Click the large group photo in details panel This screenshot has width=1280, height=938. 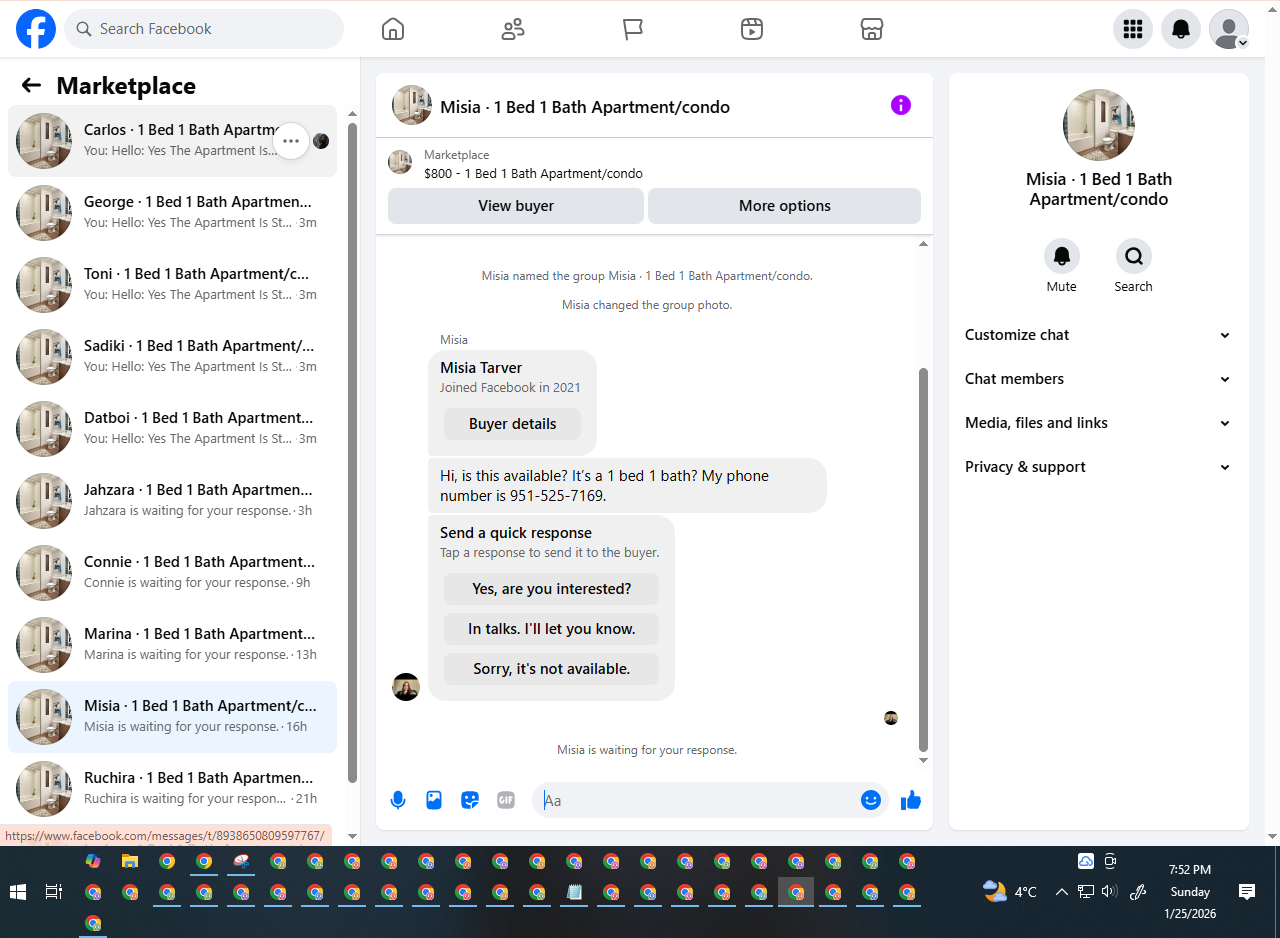click(x=1099, y=125)
